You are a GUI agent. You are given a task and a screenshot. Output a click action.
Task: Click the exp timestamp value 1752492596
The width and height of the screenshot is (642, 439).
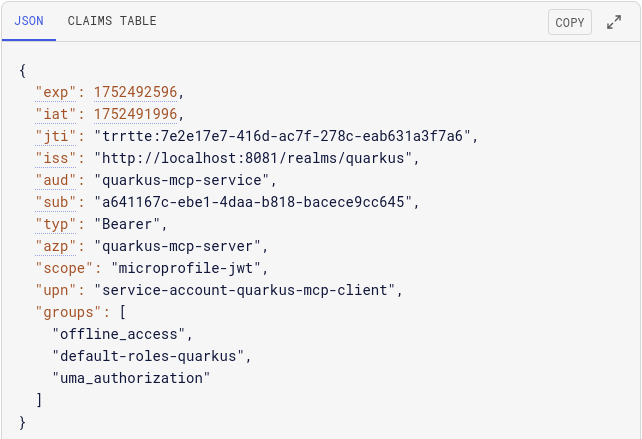(136, 92)
